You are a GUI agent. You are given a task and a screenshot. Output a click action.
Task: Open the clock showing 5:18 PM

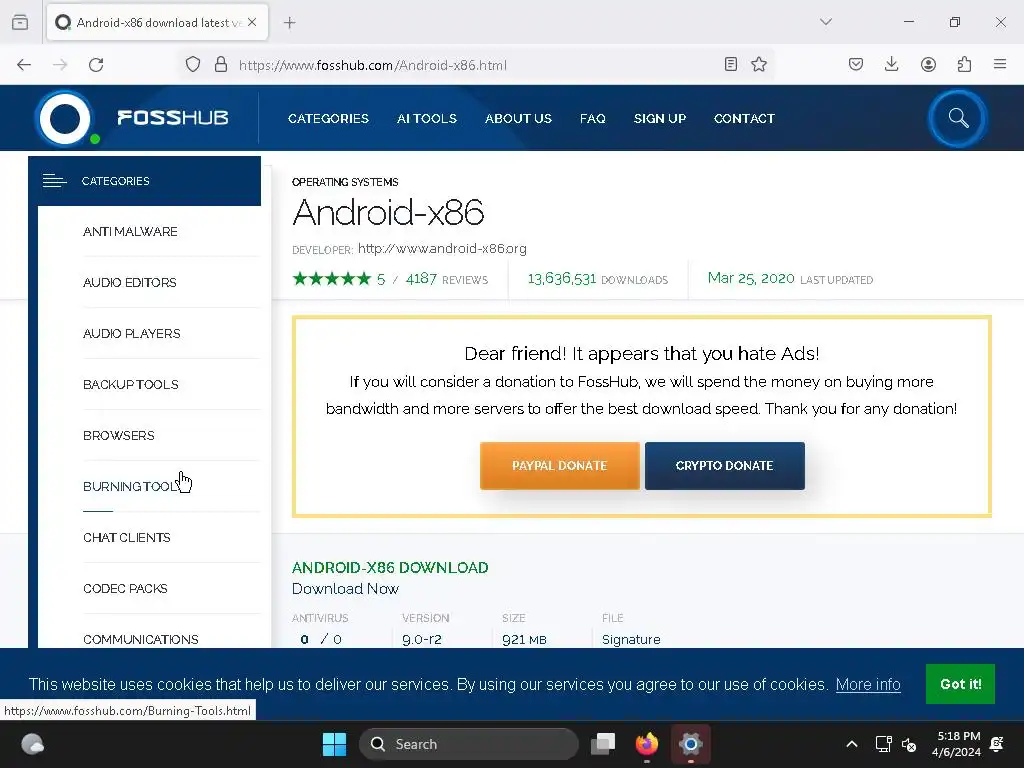(956, 744)
